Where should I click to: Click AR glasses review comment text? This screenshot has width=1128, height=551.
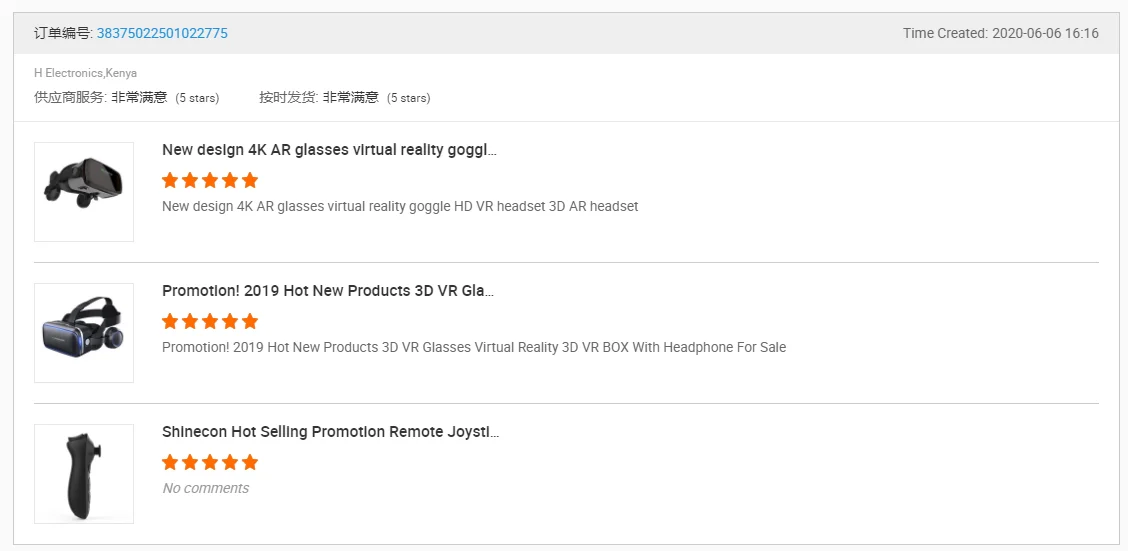[400, 206]
